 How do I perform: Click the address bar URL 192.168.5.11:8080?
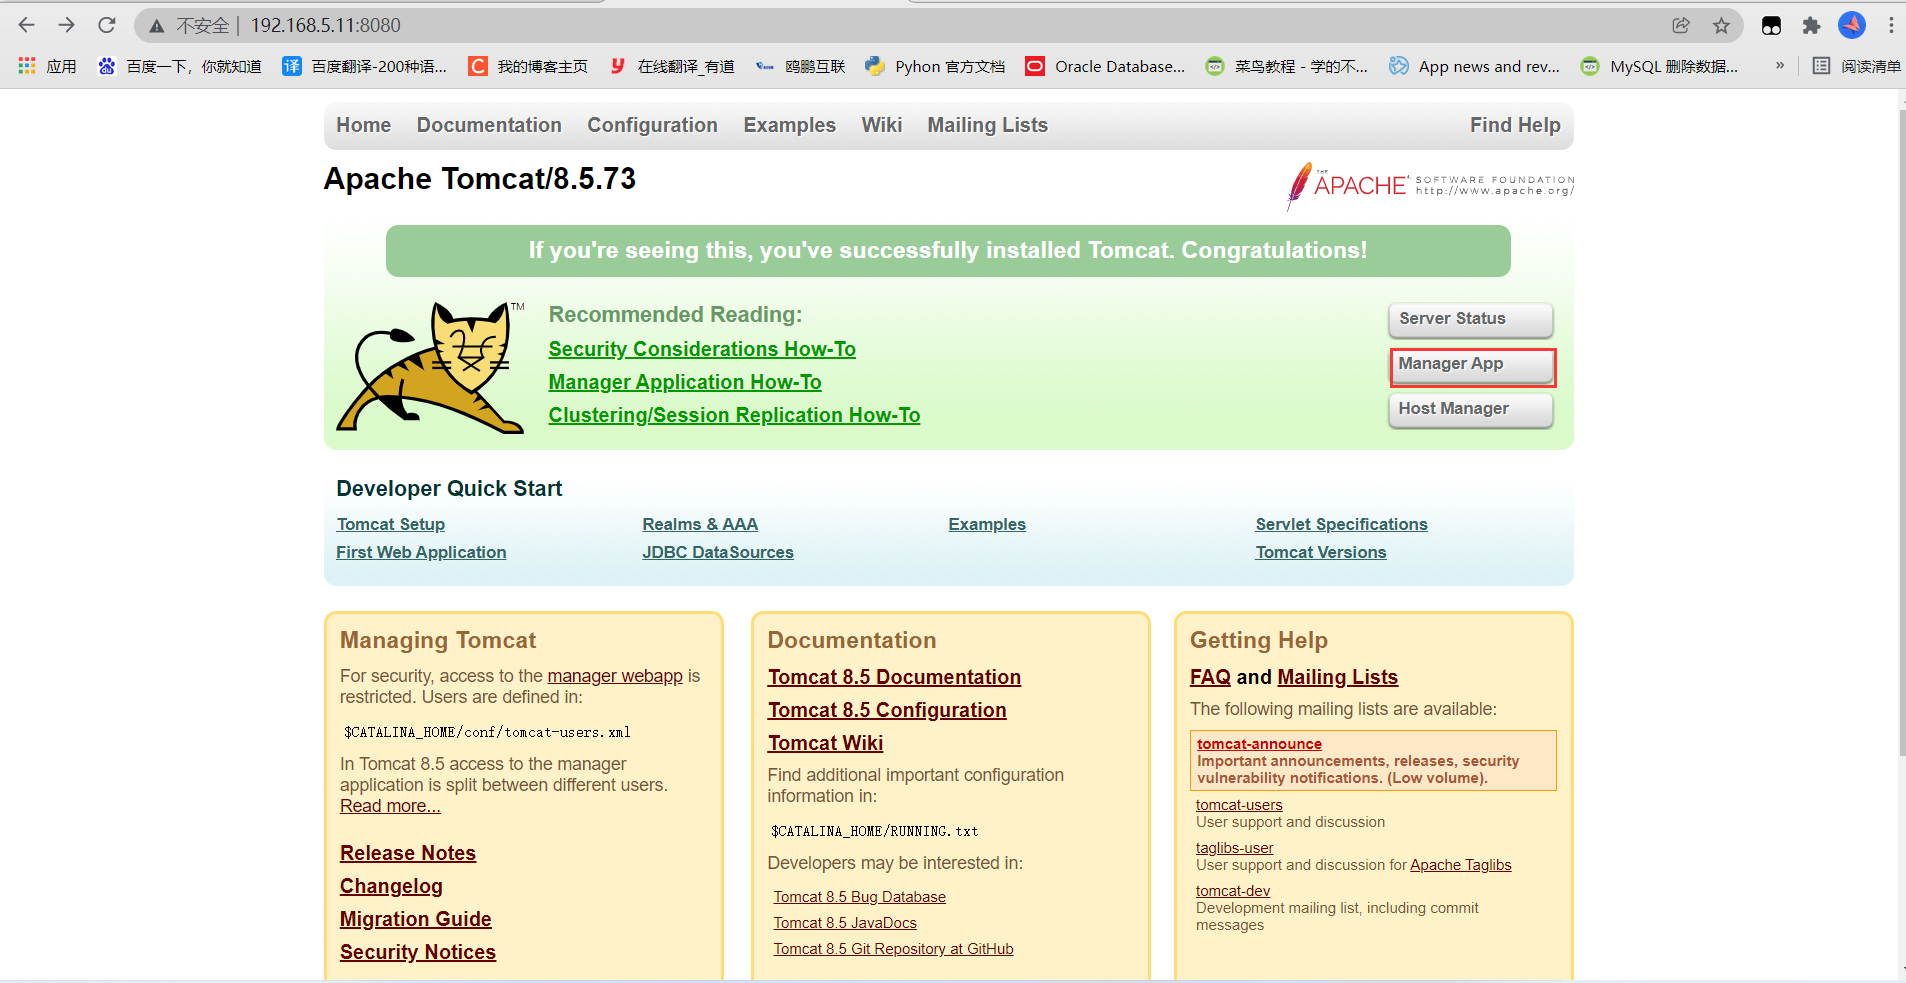point(325,25)
